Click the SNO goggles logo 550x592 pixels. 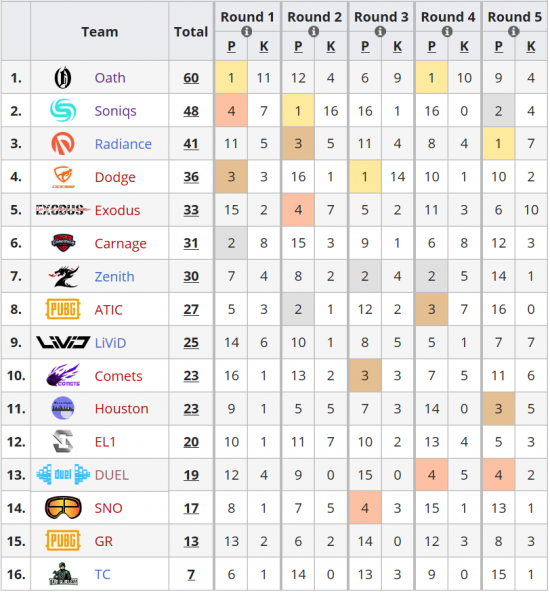[63, 508]
